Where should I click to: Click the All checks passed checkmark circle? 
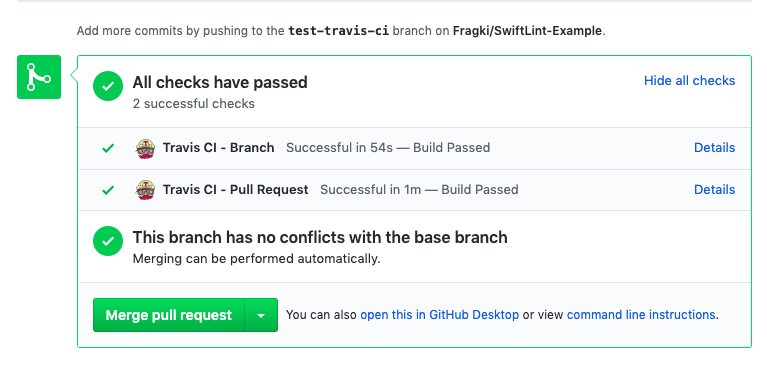tap(108, 86)
